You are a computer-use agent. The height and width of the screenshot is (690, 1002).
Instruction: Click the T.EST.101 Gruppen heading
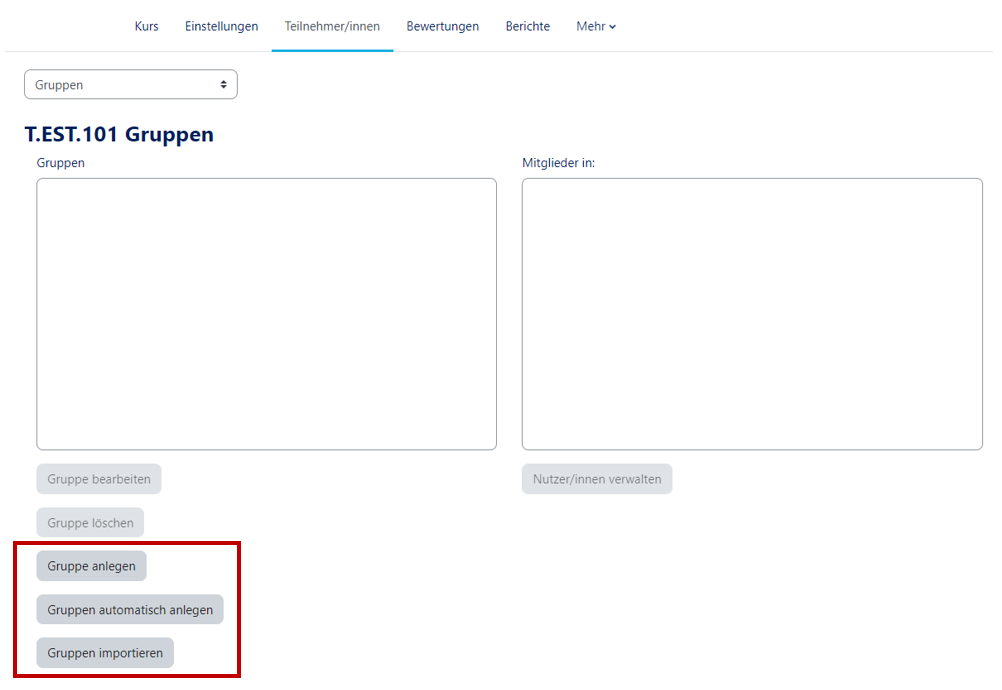[x=119, y=134]
